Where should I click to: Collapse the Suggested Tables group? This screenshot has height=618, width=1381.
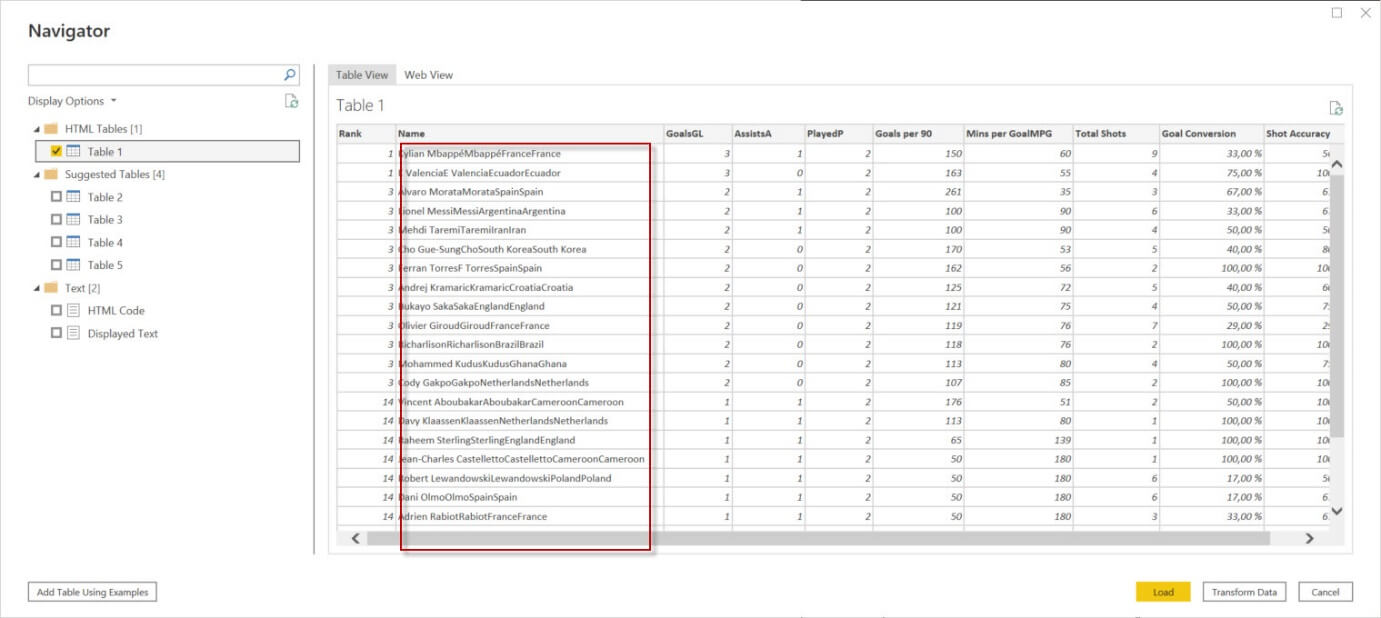coord(37,175)
